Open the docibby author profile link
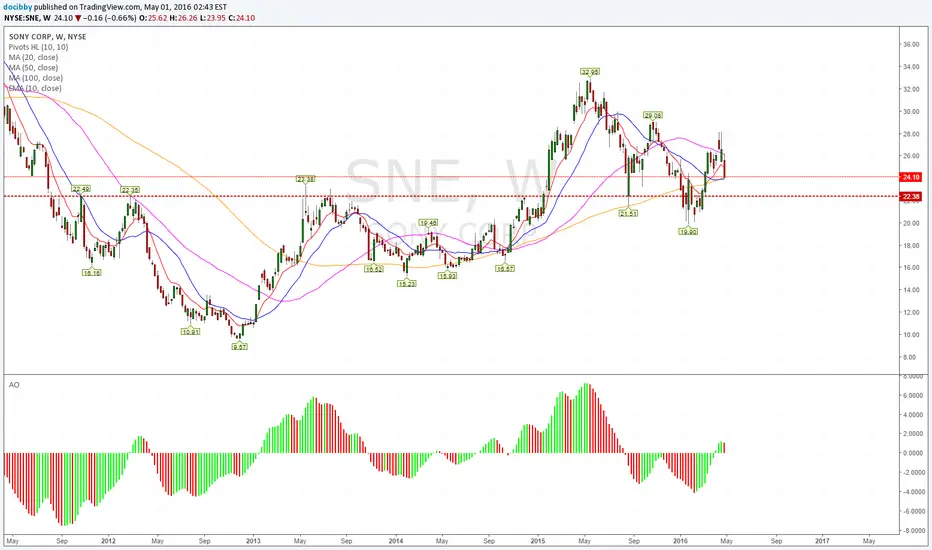Image resolution: width=932 pixels, height=550 pixels. 18,7
